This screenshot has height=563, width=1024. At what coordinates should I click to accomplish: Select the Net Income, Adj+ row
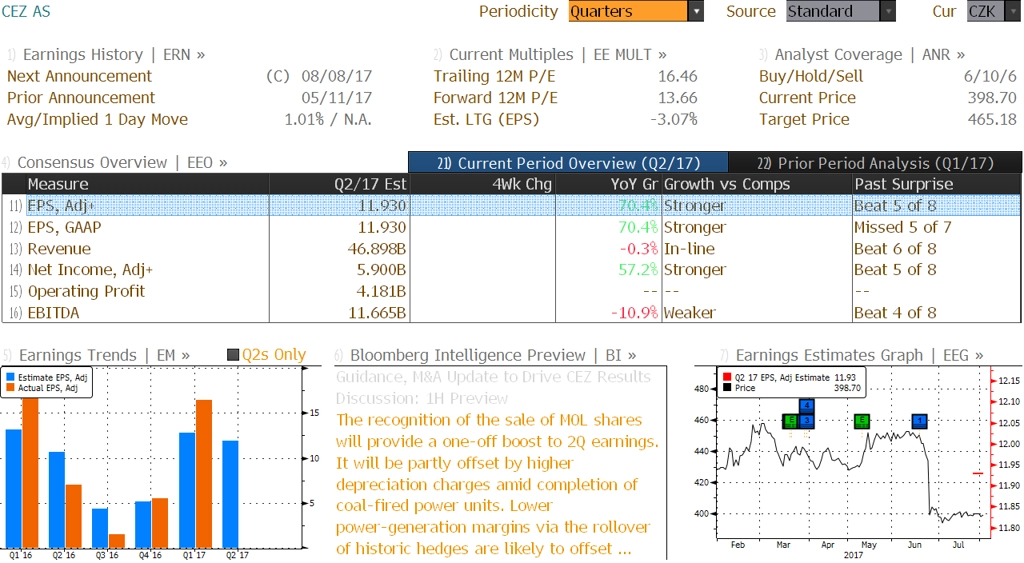511,270
